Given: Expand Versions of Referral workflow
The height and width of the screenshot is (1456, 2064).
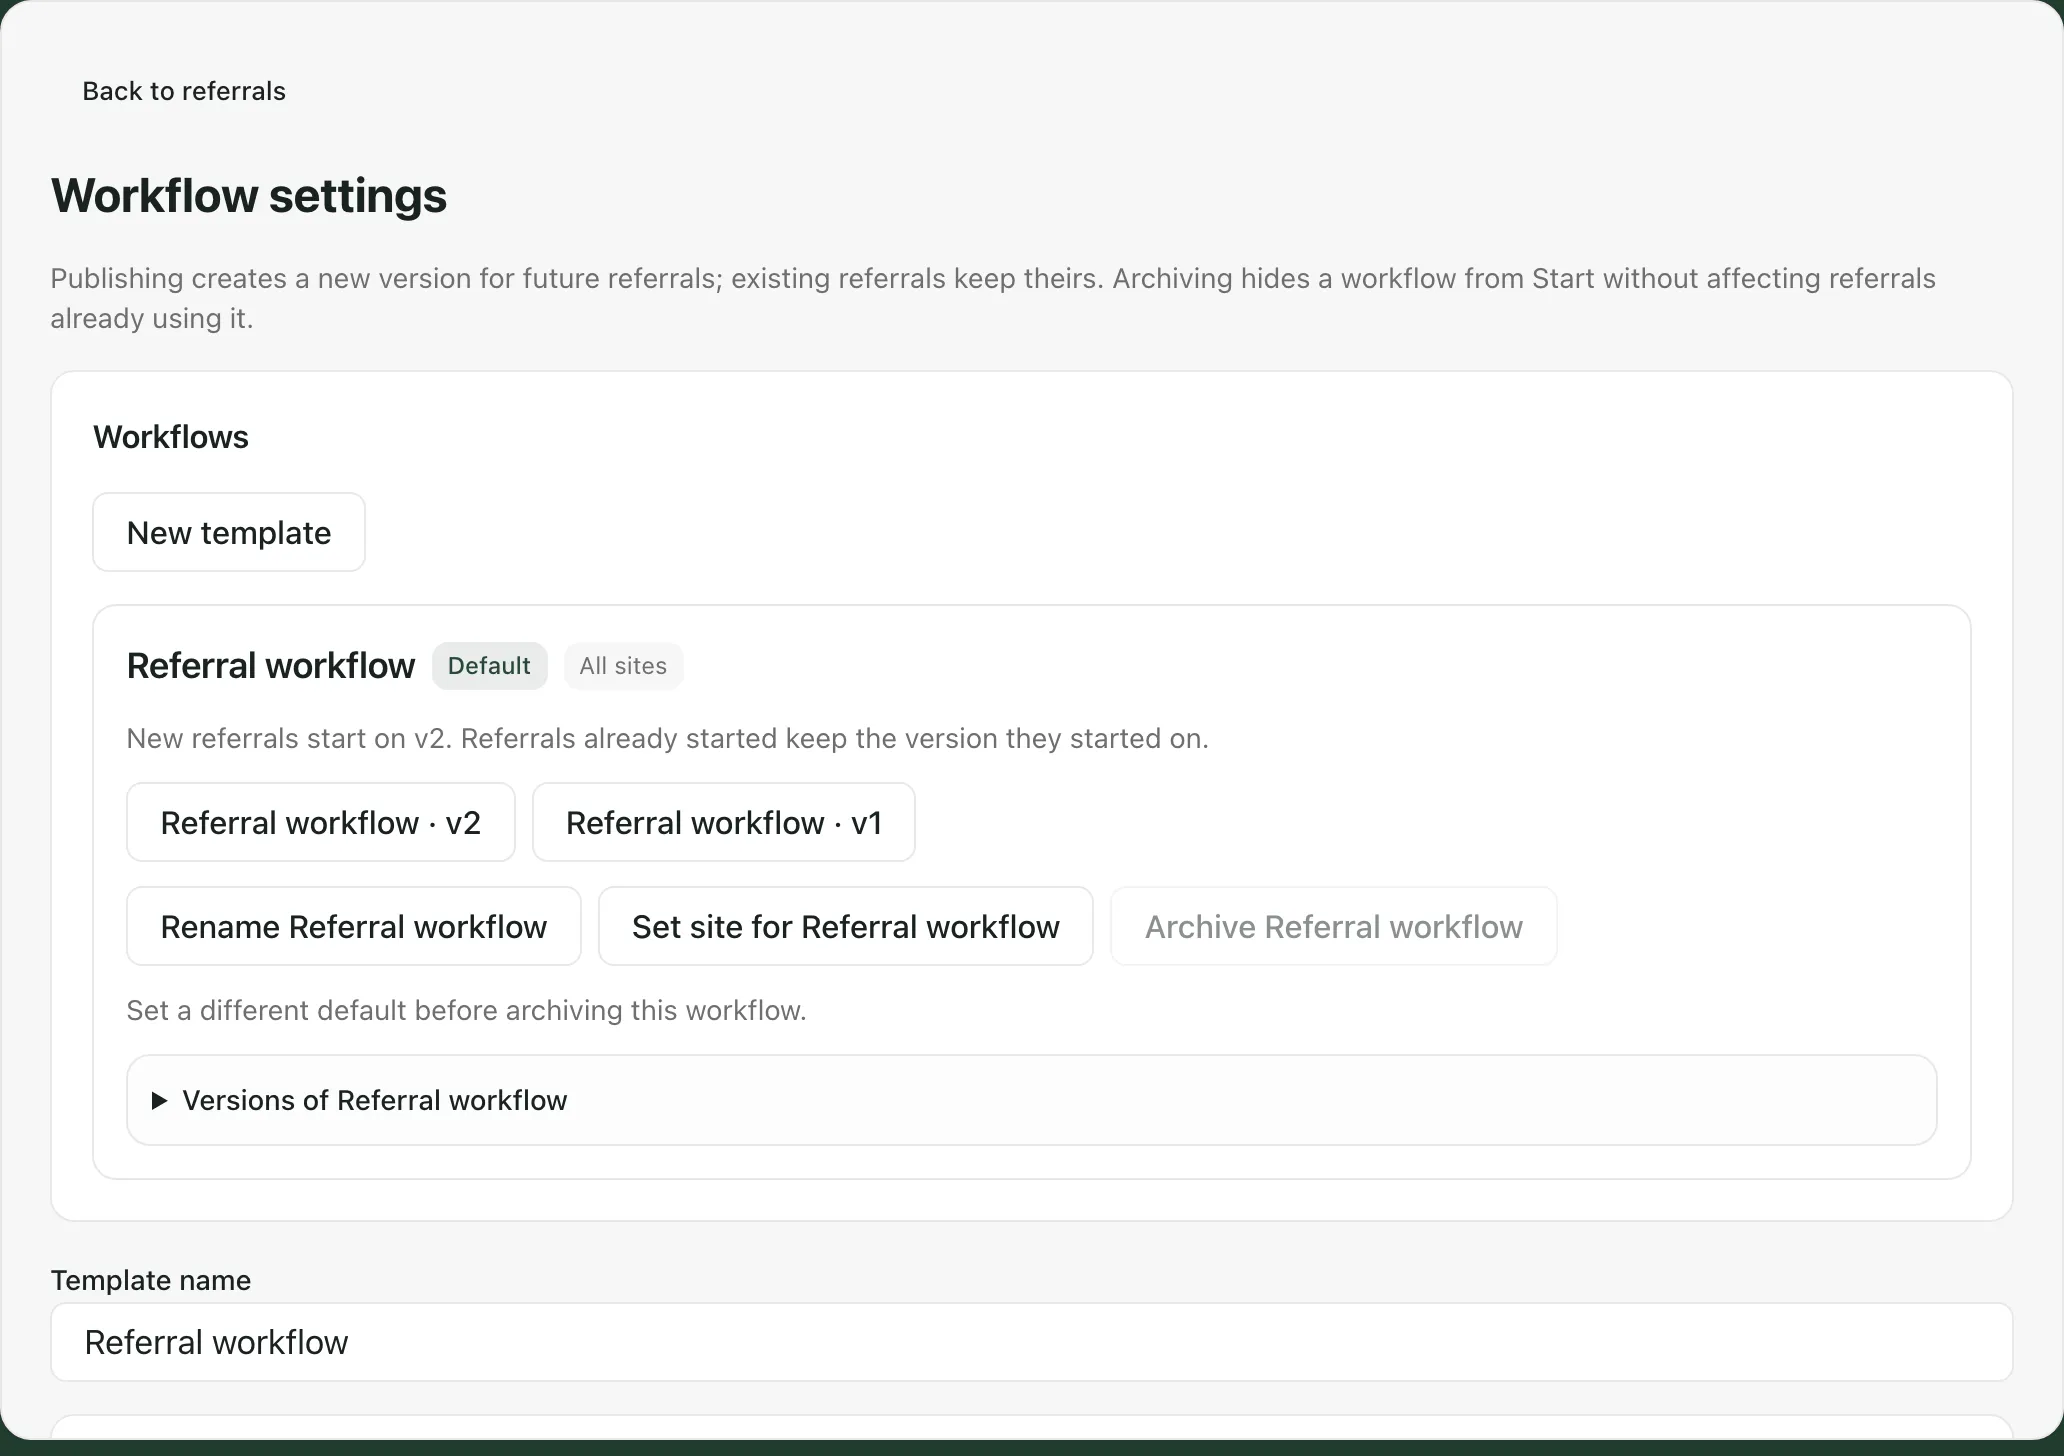Looking at the screenshot, I should point(1032,1100).
